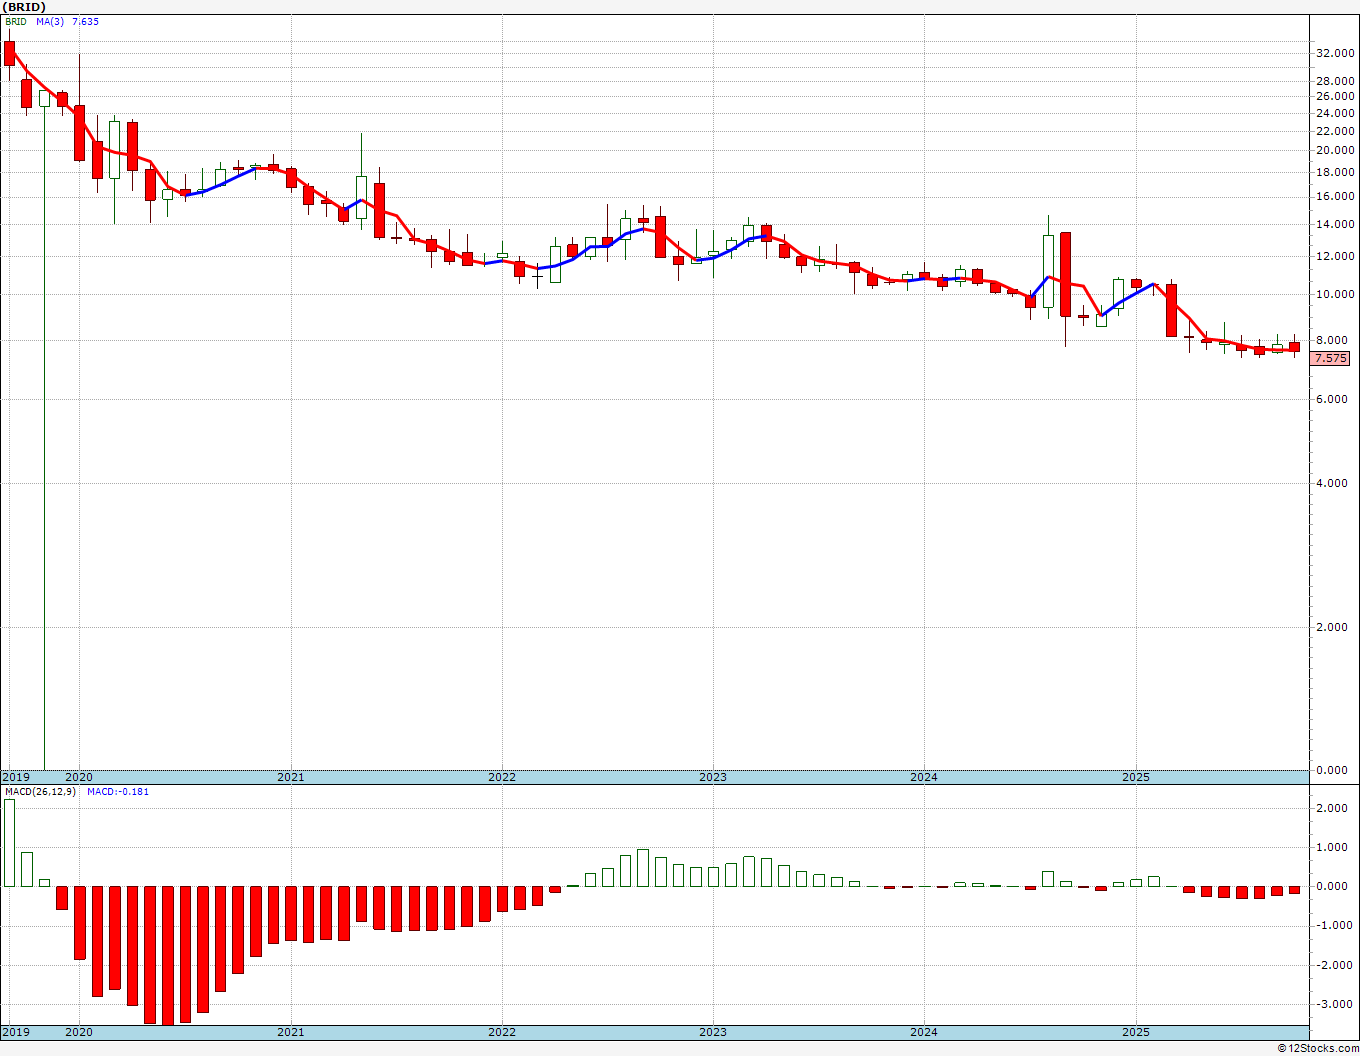Select the 10.000 price axis label
Screen dimensions: 1360x1056
(x=1335, y=295)
